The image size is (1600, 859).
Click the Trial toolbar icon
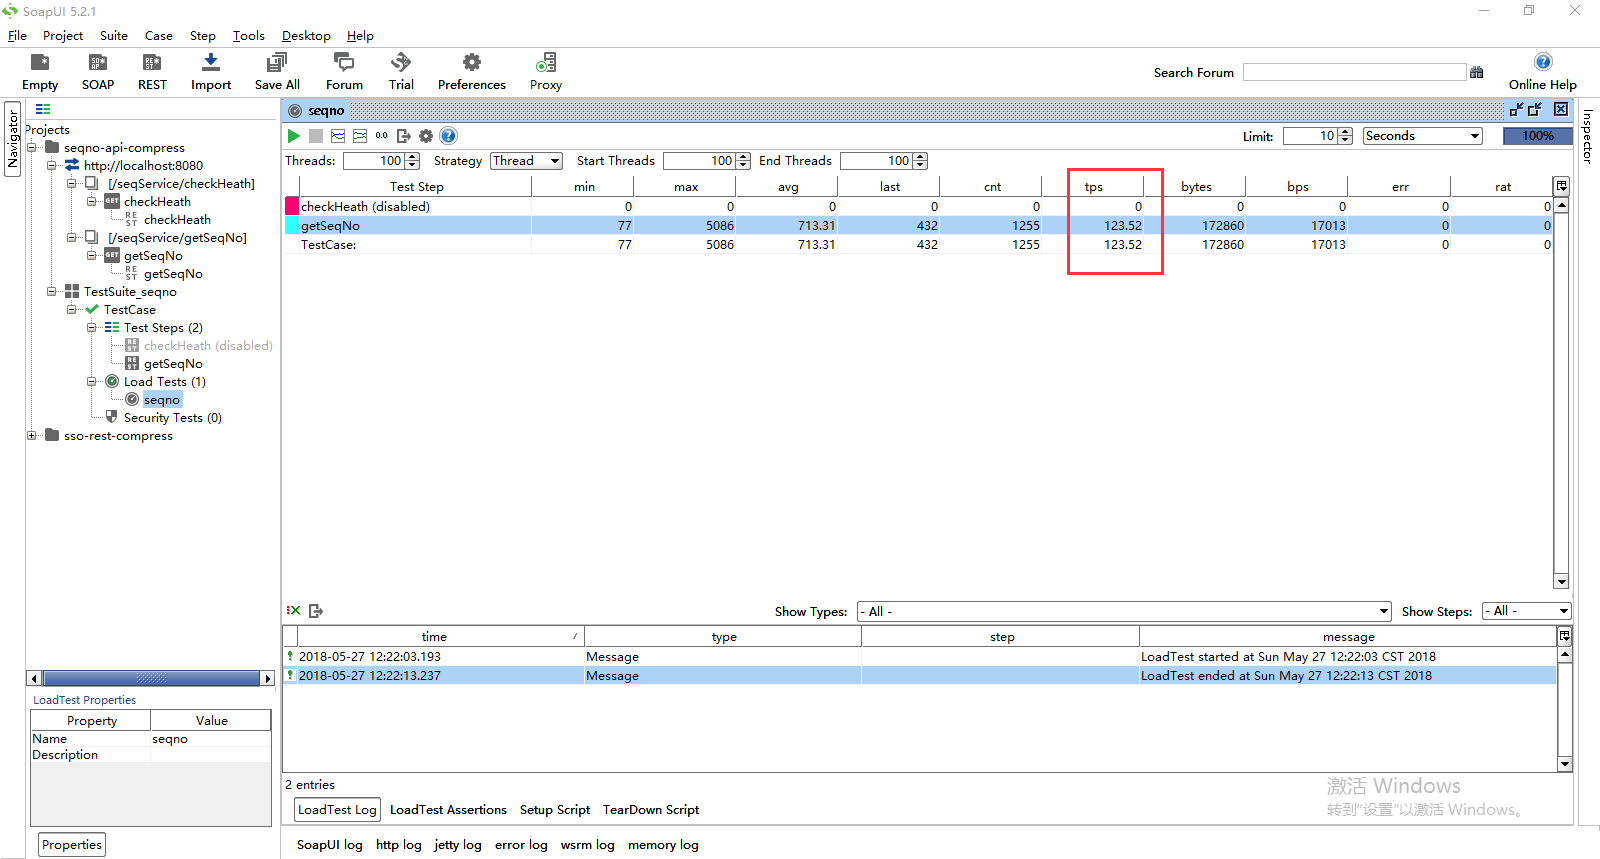[401, 72]
